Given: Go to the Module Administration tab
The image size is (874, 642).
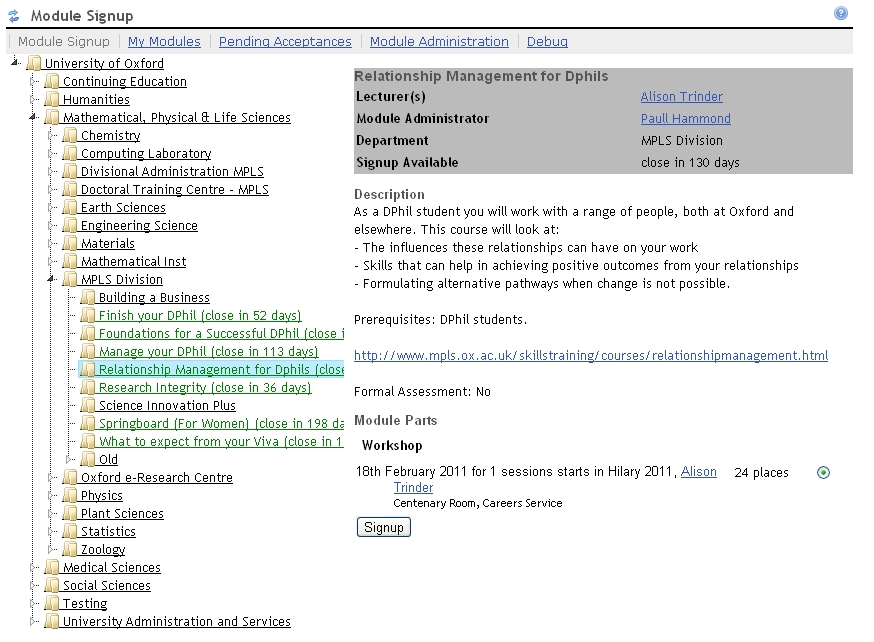Looking at the screenshot, I should click(439, 42).
